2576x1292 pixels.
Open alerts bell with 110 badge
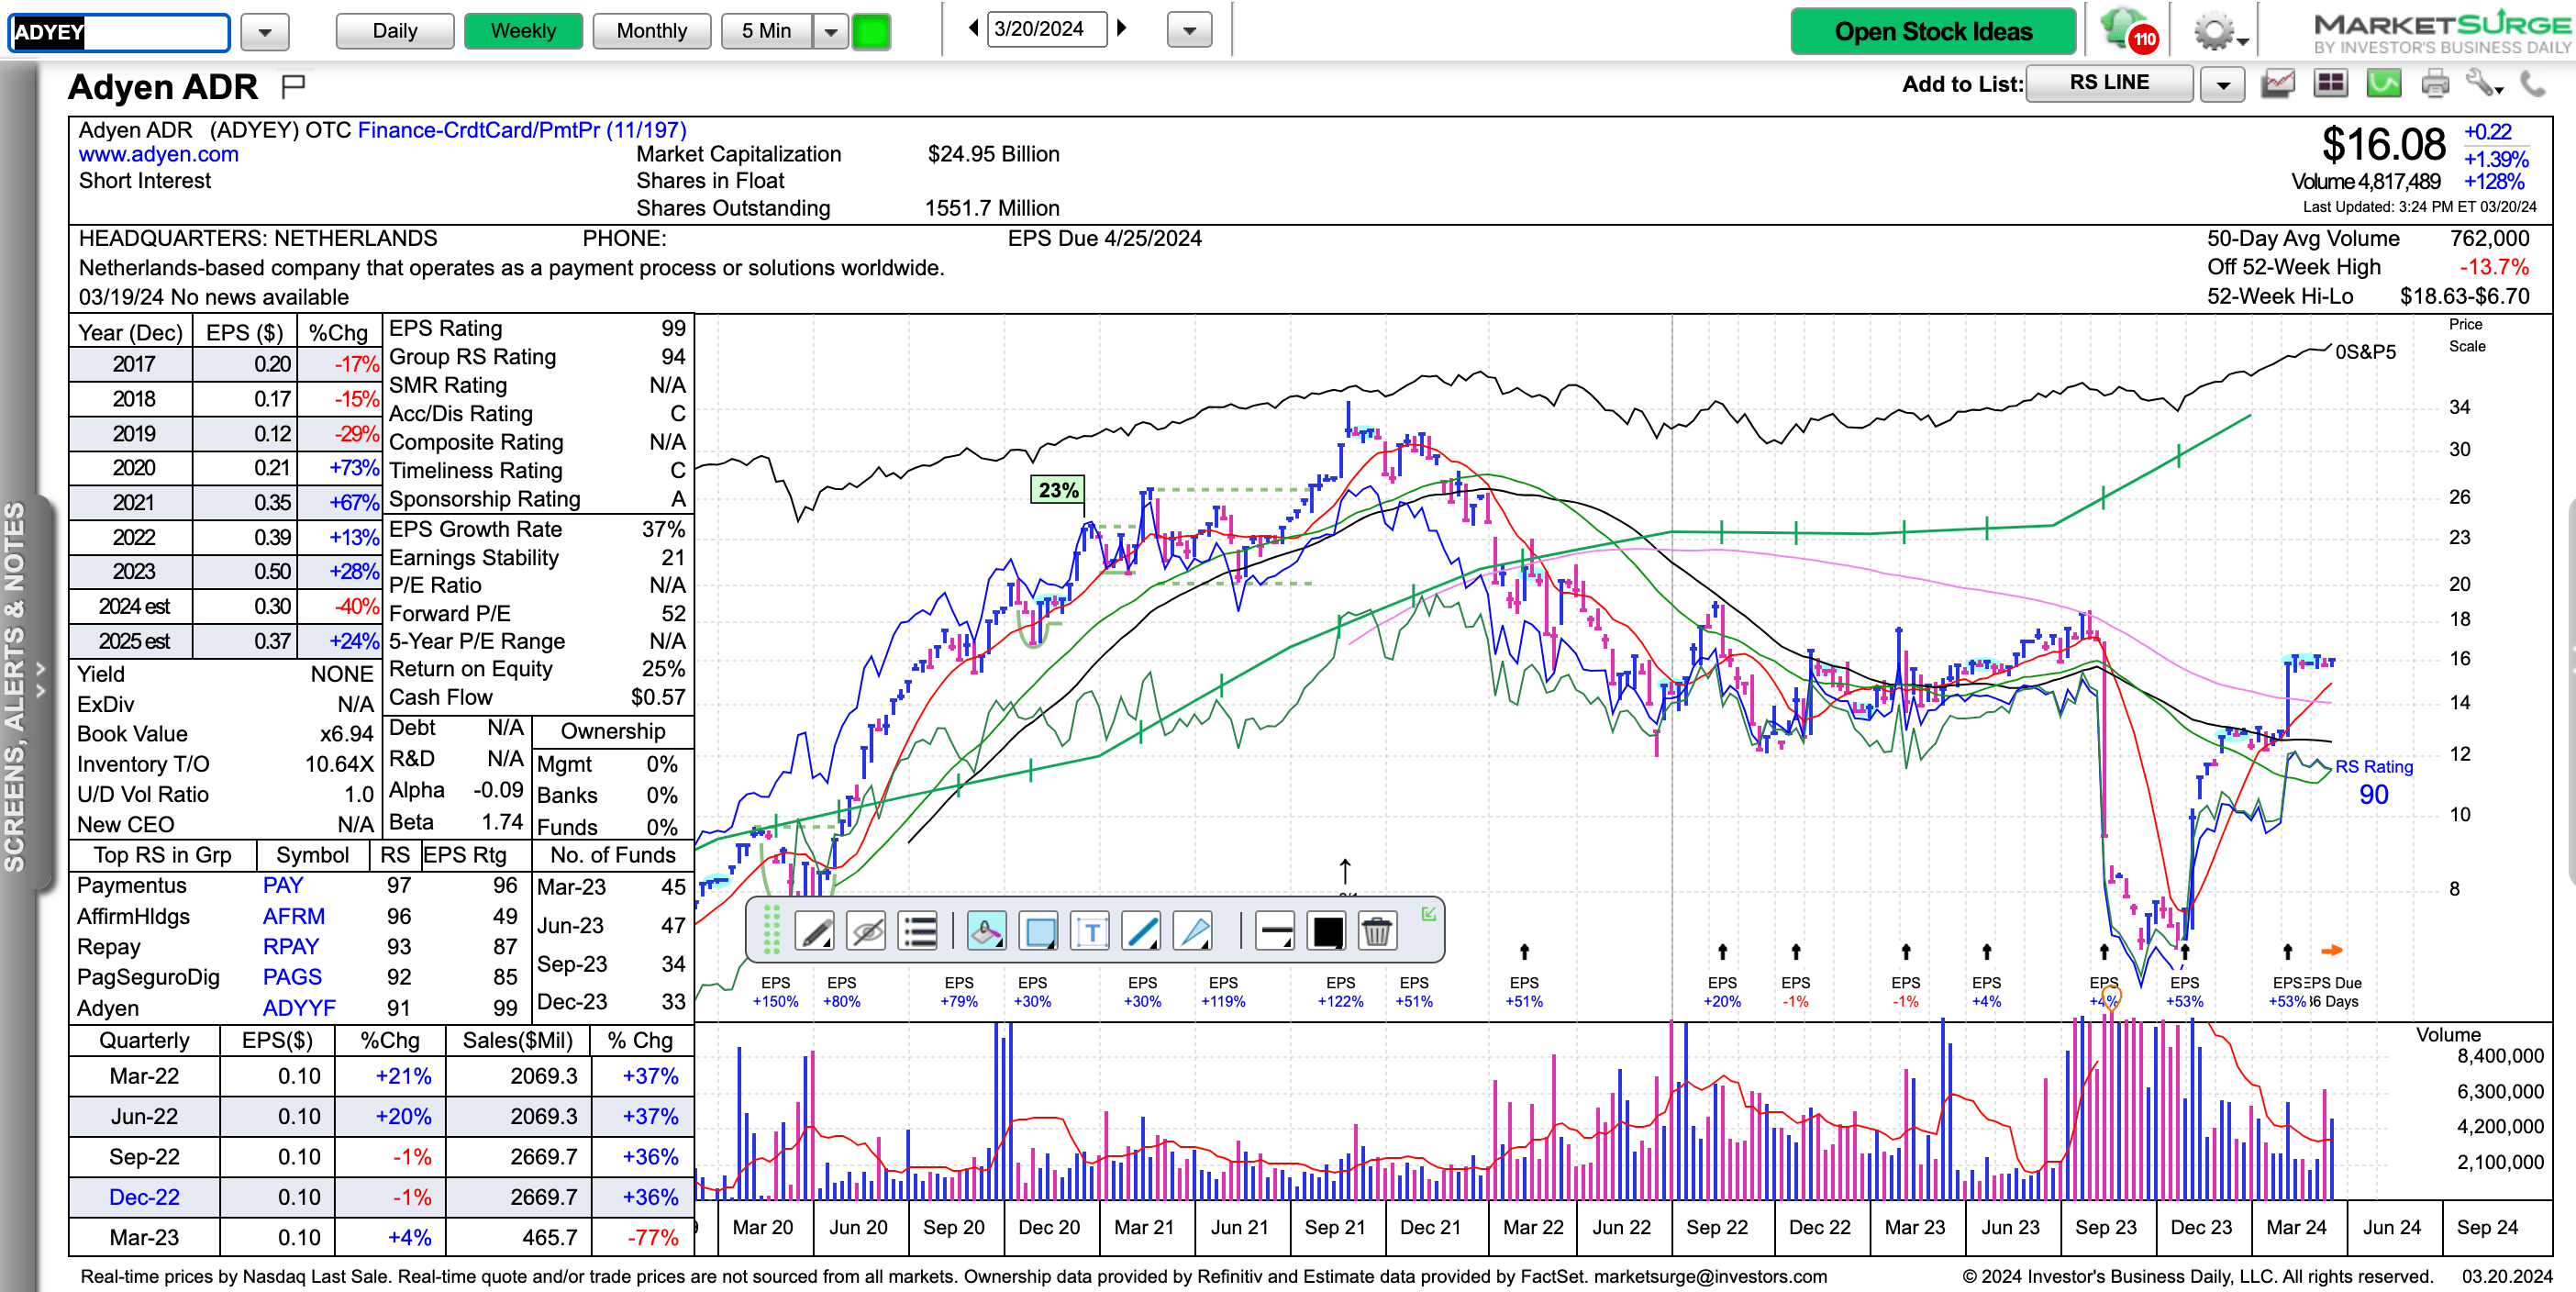(2126, 30)
